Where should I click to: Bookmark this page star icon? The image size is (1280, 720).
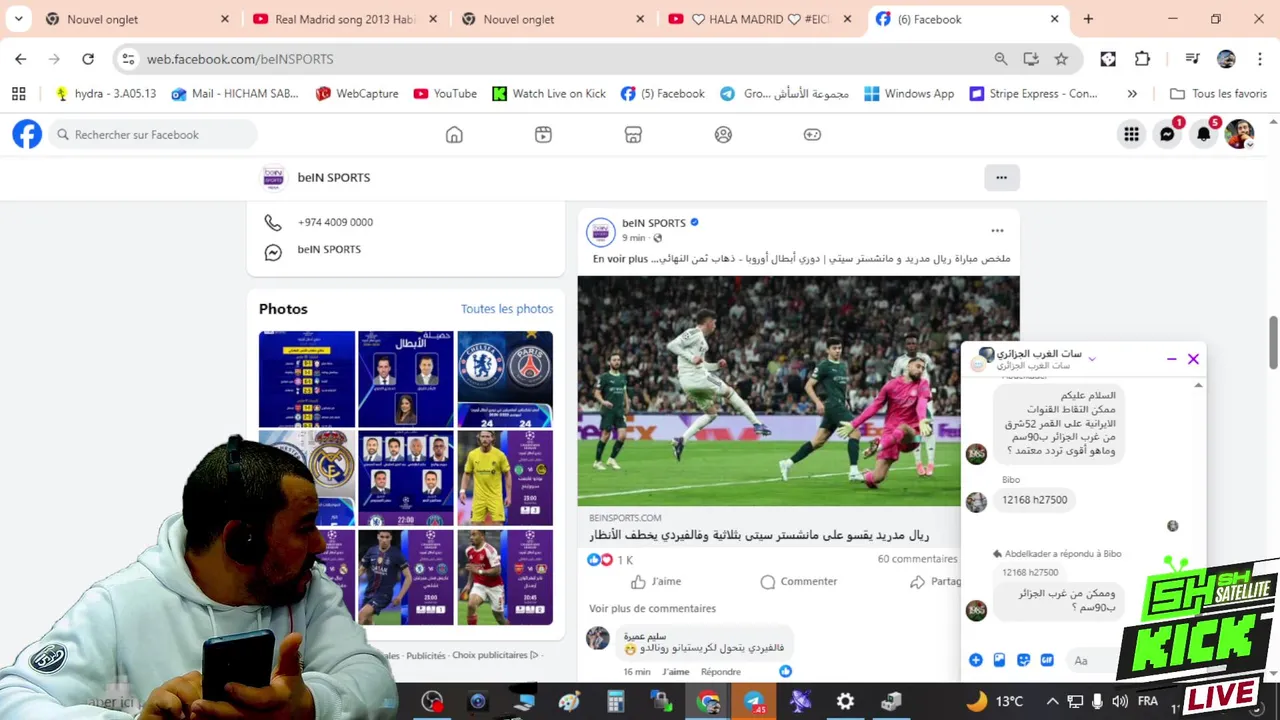click(x=1061, y=59)
